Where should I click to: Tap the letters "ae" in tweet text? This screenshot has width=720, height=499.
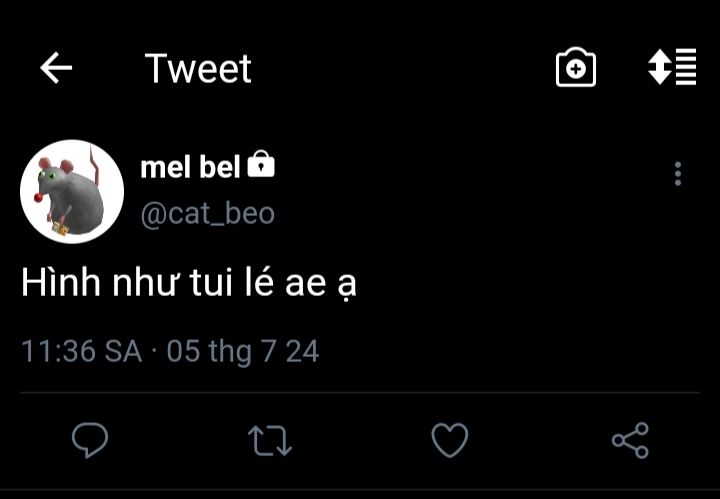(x=309, y=284)
